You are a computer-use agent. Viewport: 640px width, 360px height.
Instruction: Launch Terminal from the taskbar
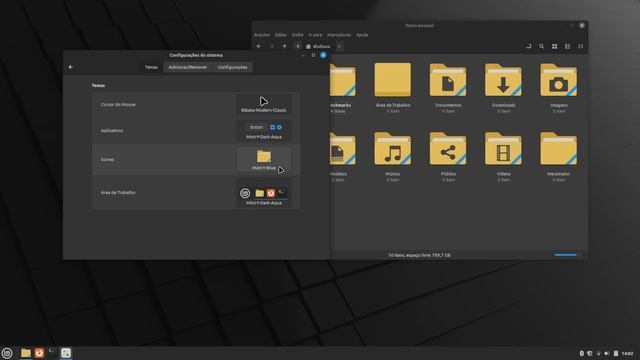click(52, 352)
